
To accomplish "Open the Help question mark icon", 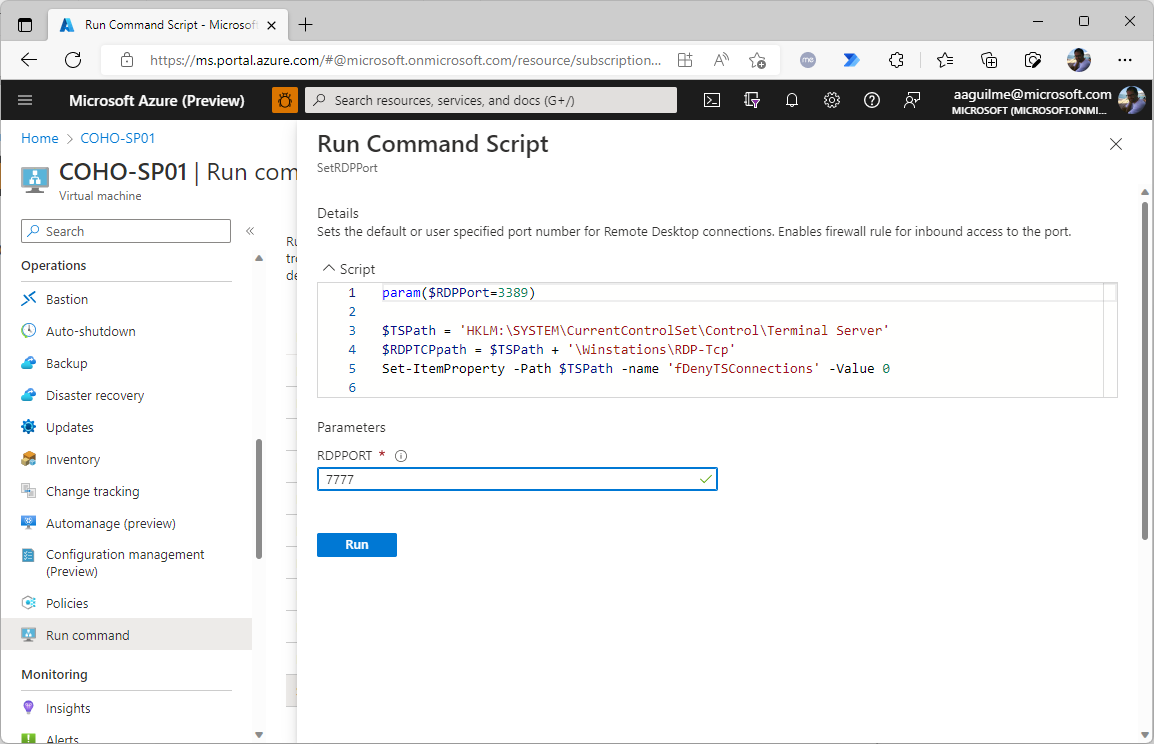I will pyautogui.click(x=872, y=100).
